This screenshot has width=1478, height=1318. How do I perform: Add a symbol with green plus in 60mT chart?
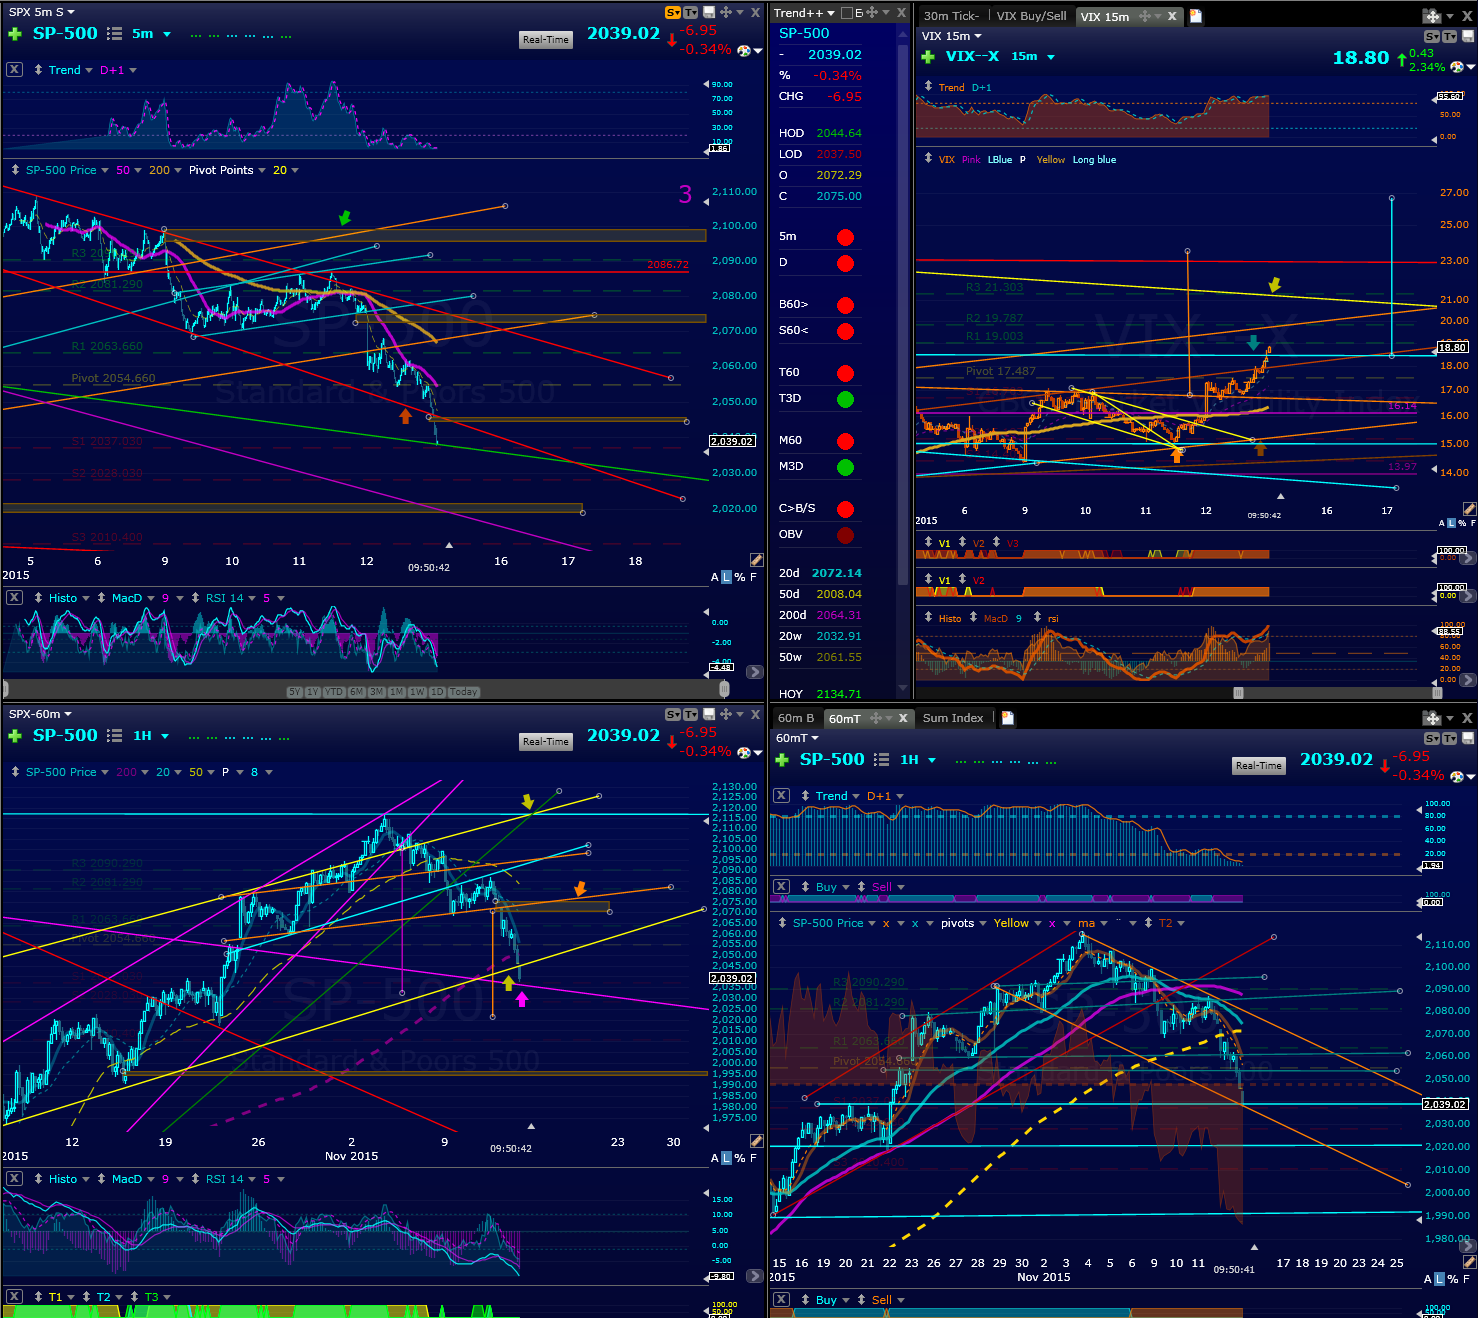click(782, 760)
